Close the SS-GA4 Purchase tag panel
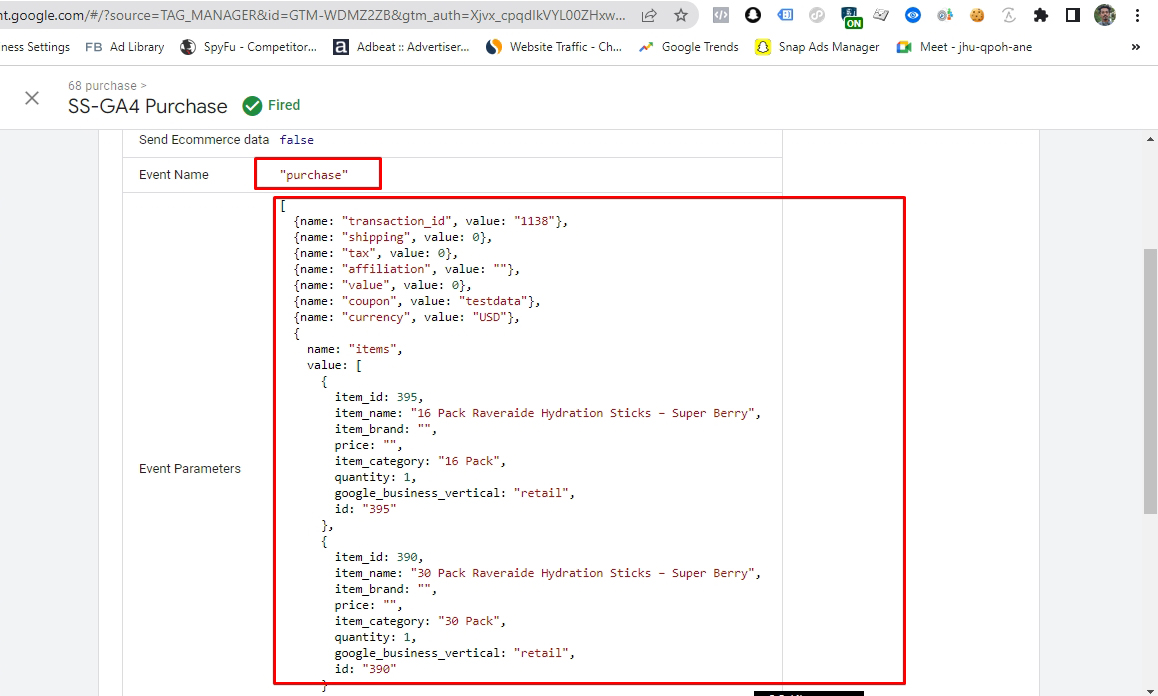The image size is (1158, 696). point(32,98)
